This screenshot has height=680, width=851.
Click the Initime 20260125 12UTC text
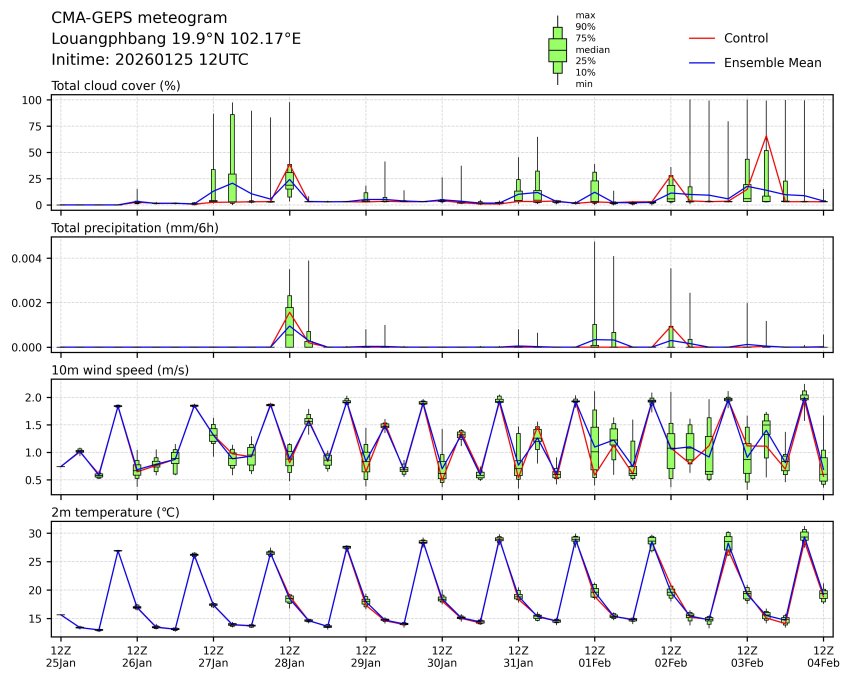(150, 60)
